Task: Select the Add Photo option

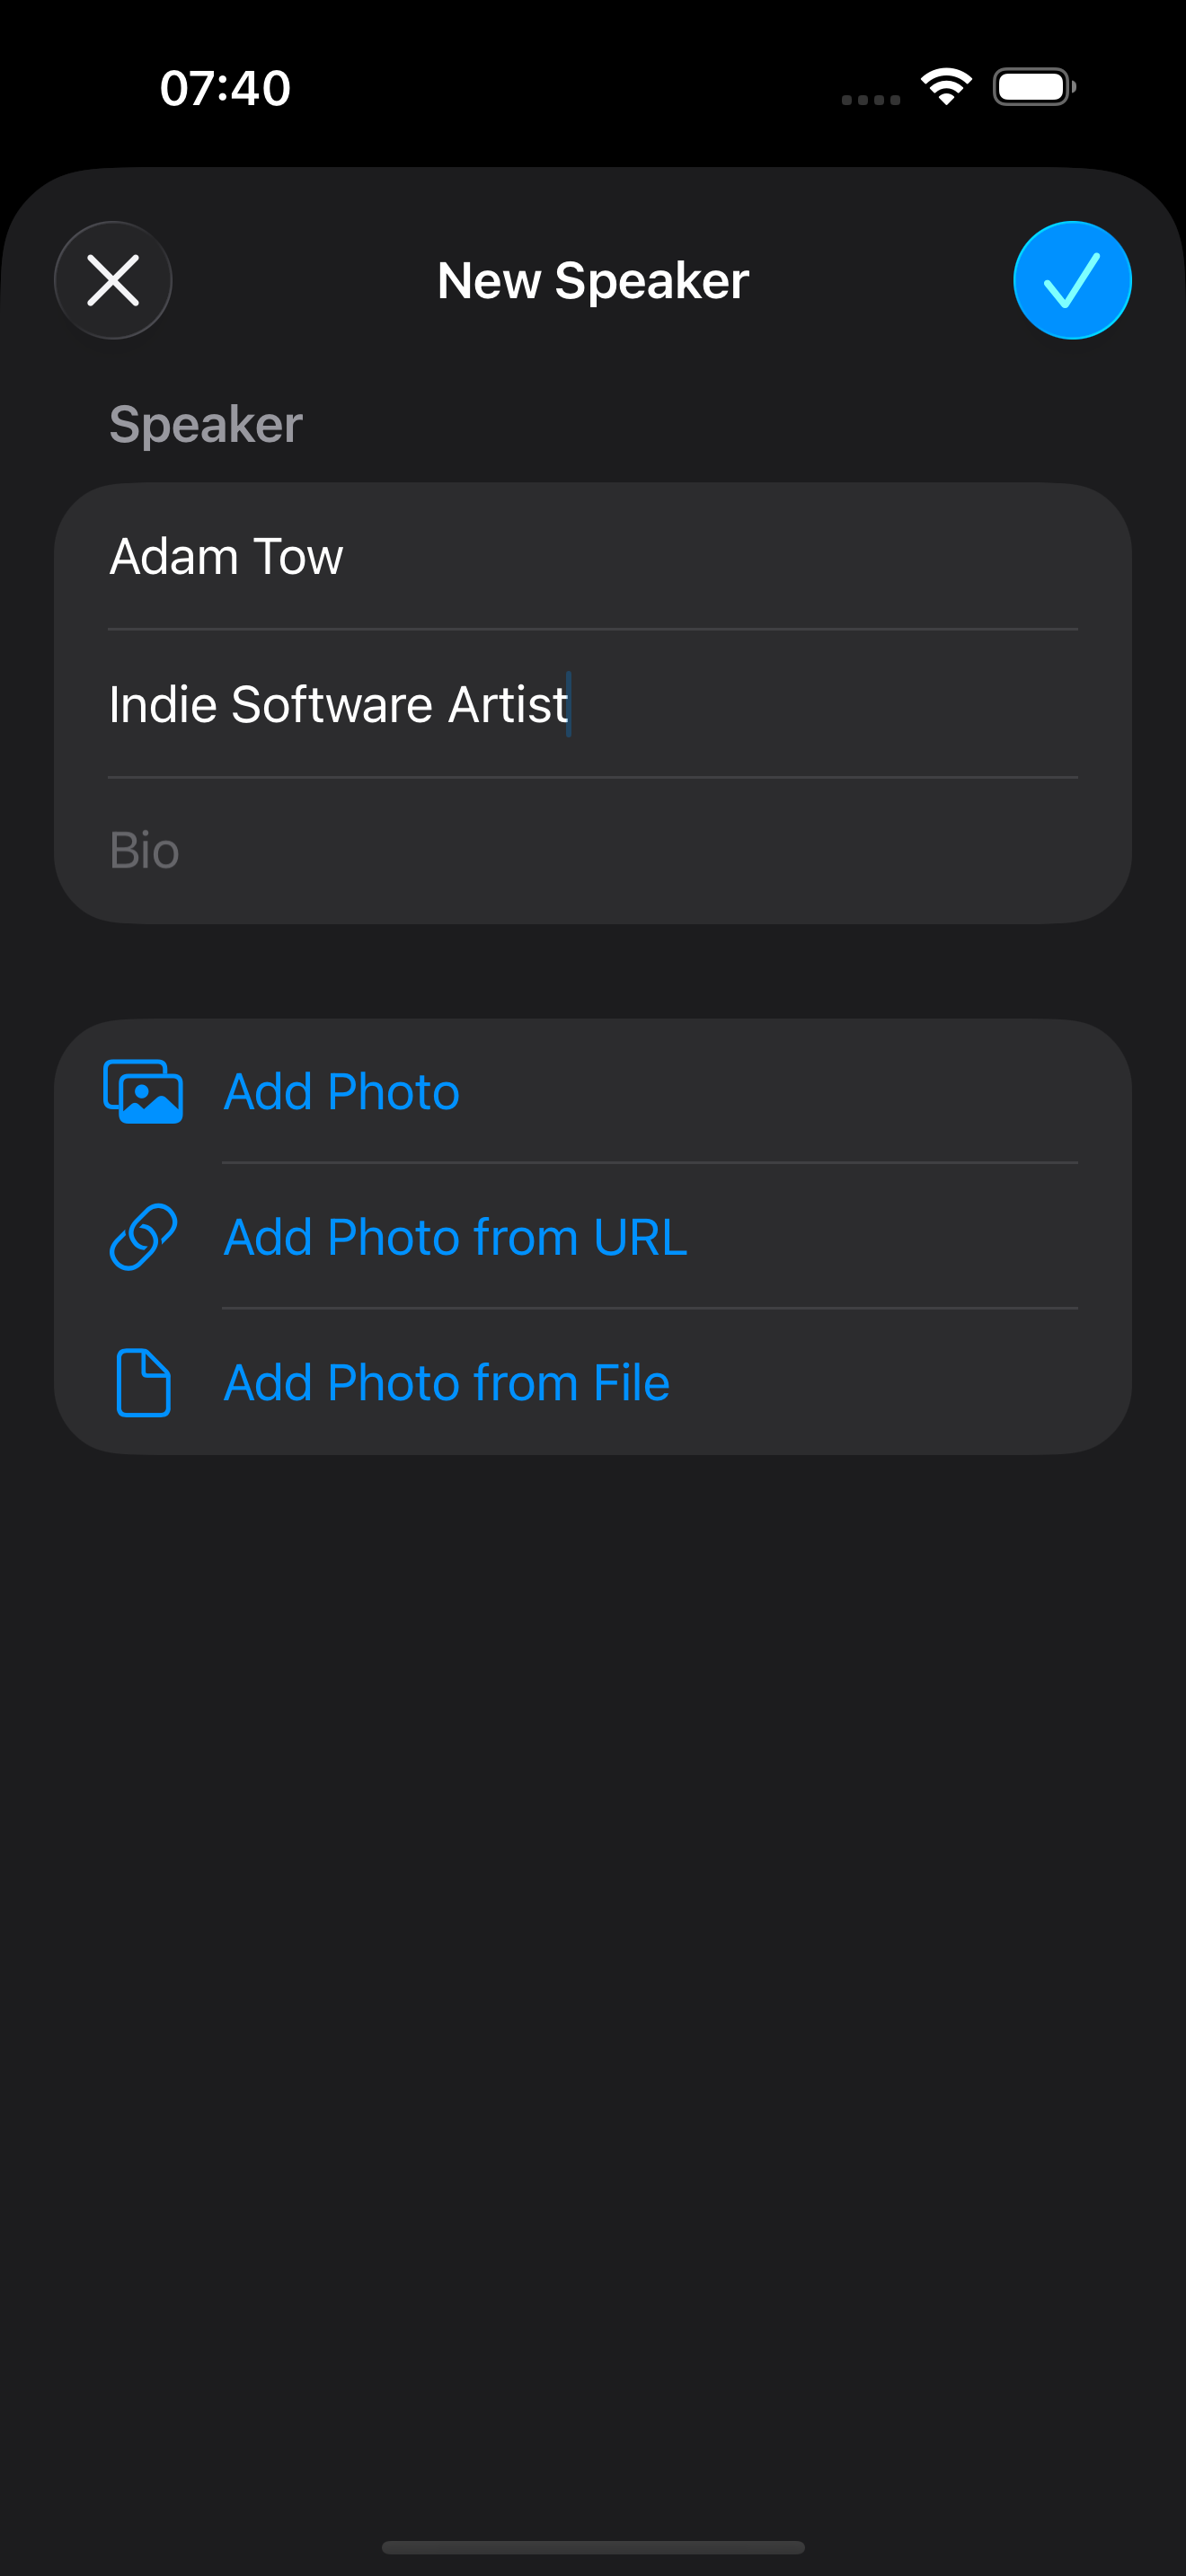Action: click(x=342, y=1091)
